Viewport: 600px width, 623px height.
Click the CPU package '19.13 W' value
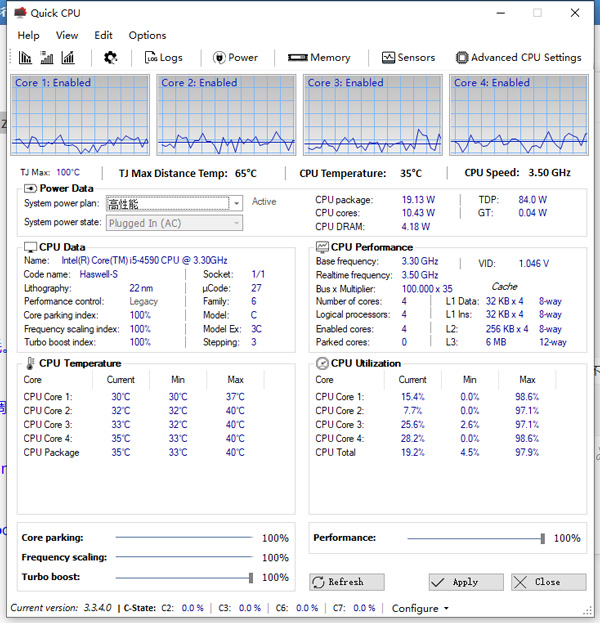(418, 199)
